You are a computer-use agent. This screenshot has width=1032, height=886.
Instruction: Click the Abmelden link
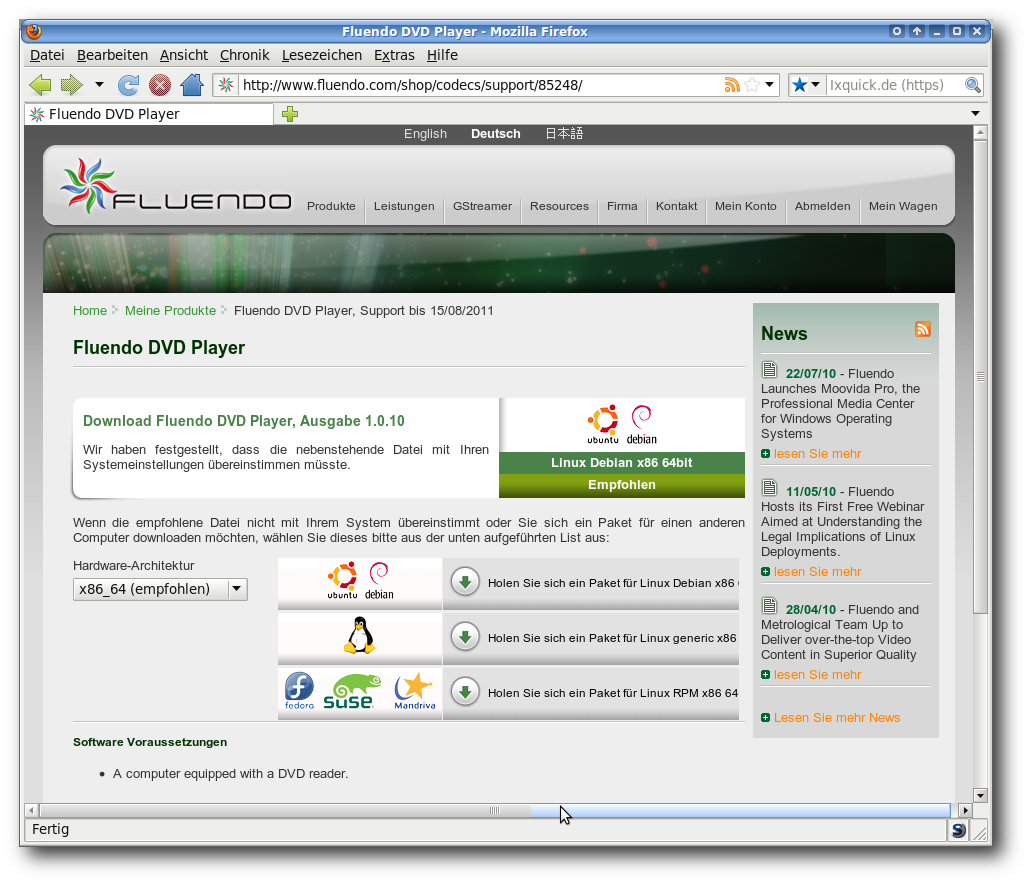pyautogui.click(x=823, y=206)
